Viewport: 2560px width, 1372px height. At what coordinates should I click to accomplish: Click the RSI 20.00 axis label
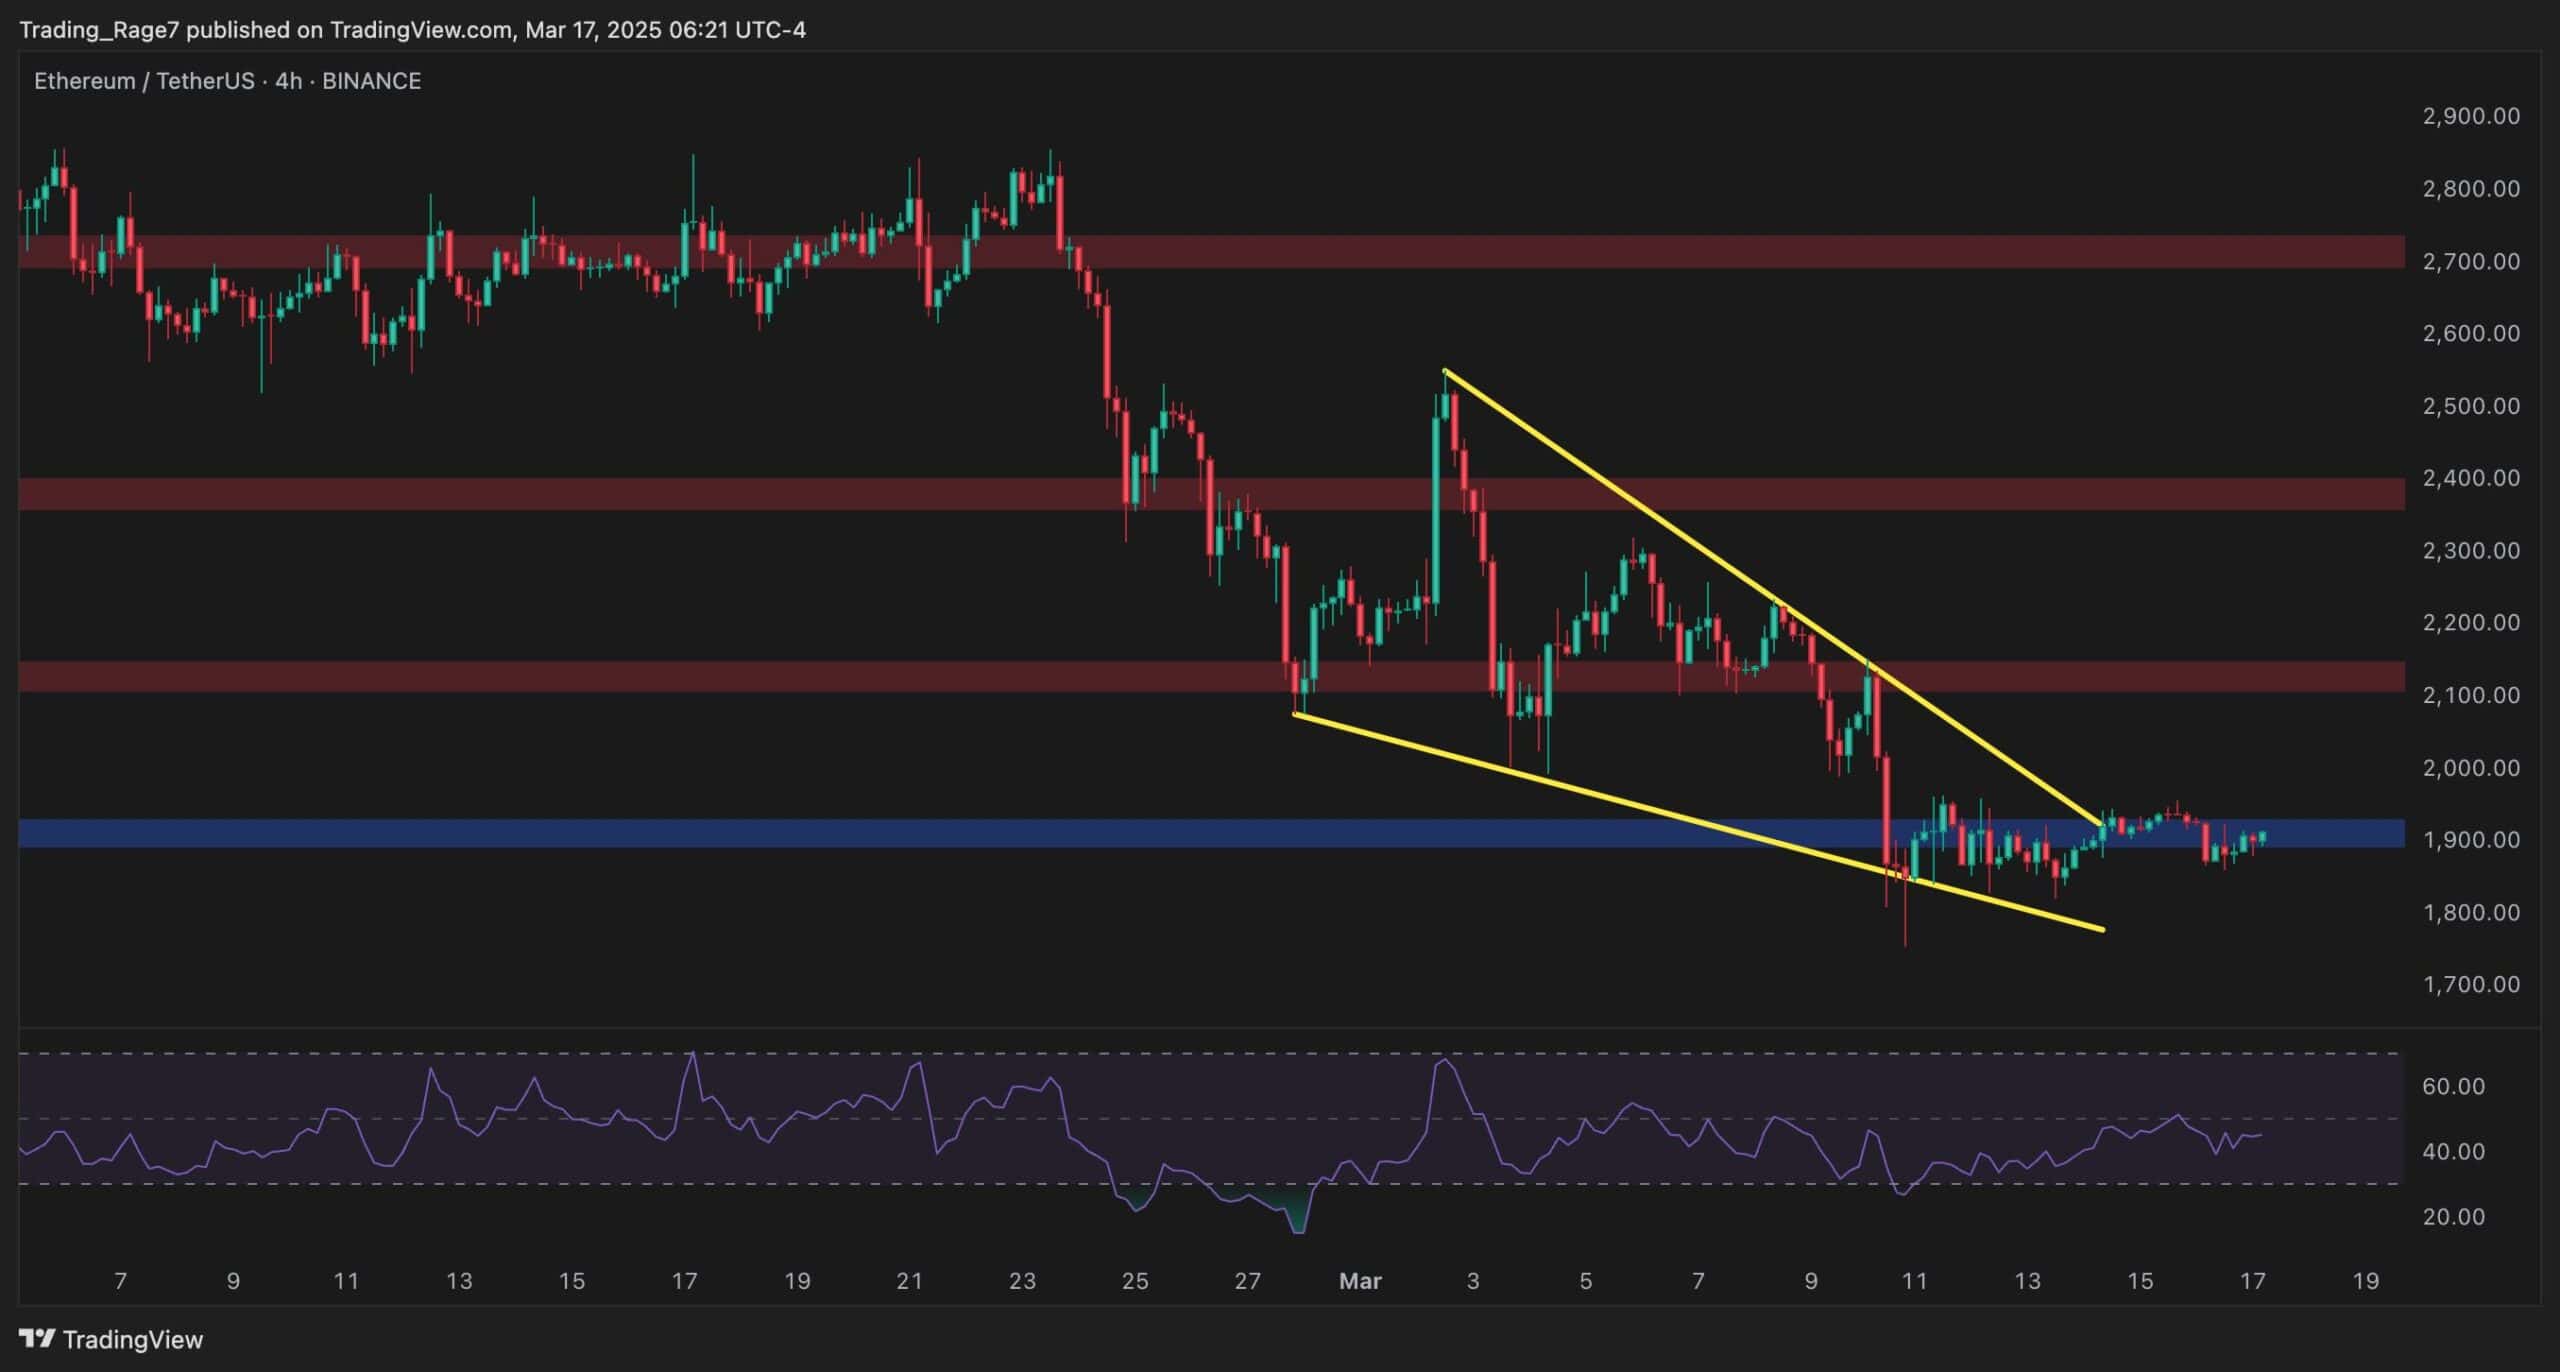coord(2453,1217)
